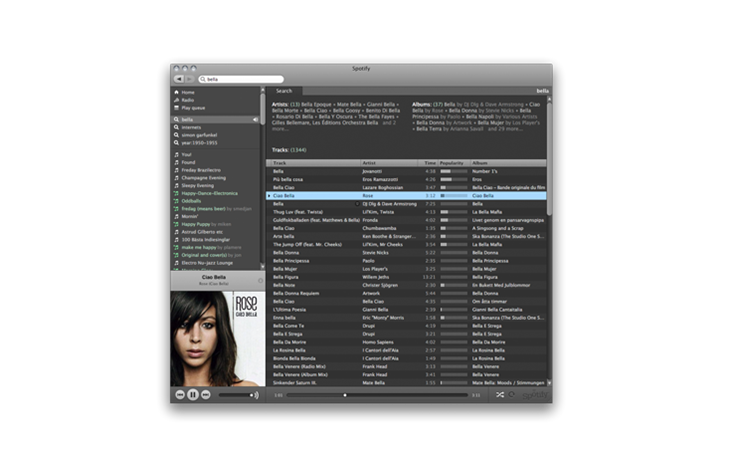Open the 'Astrud Gilberto etc' playlist
Viewport: 736px width, 458px height.
pyautogui.click(x=202, y=232)
